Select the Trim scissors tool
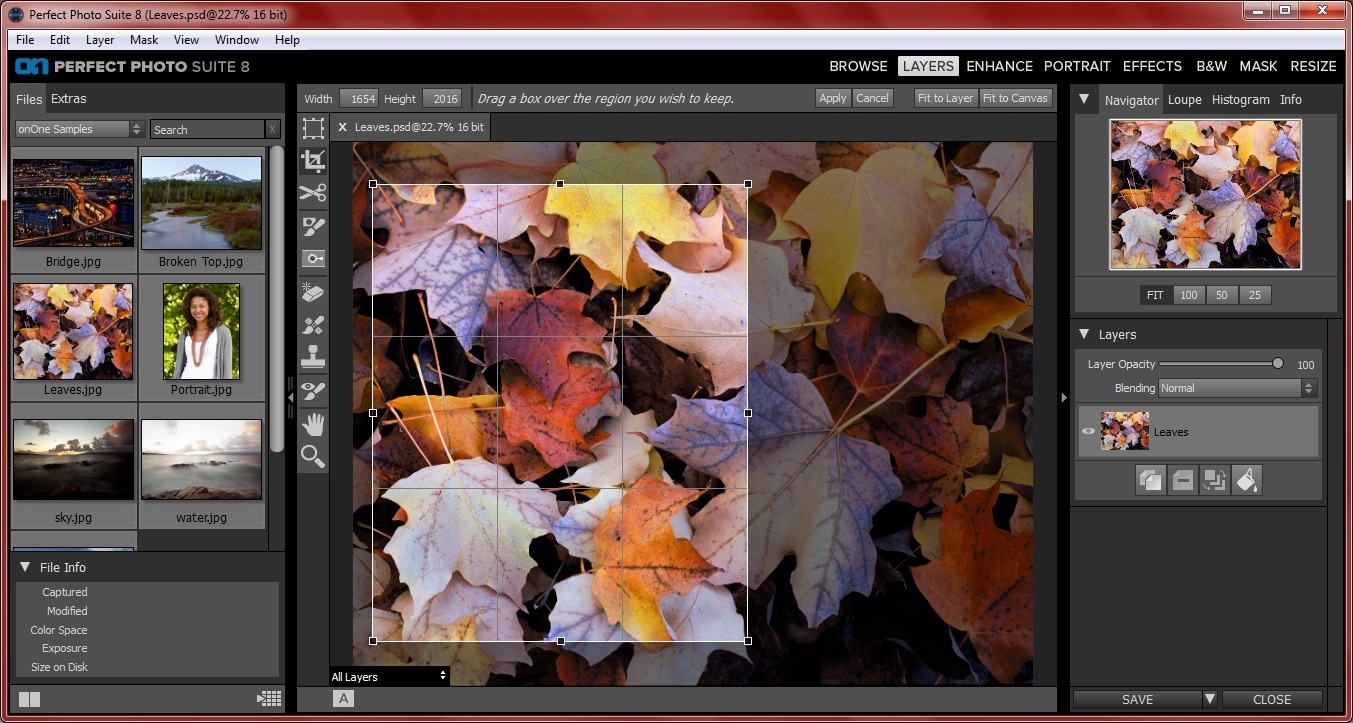This screenshot has height=723, width=1353. coord(314,193)
